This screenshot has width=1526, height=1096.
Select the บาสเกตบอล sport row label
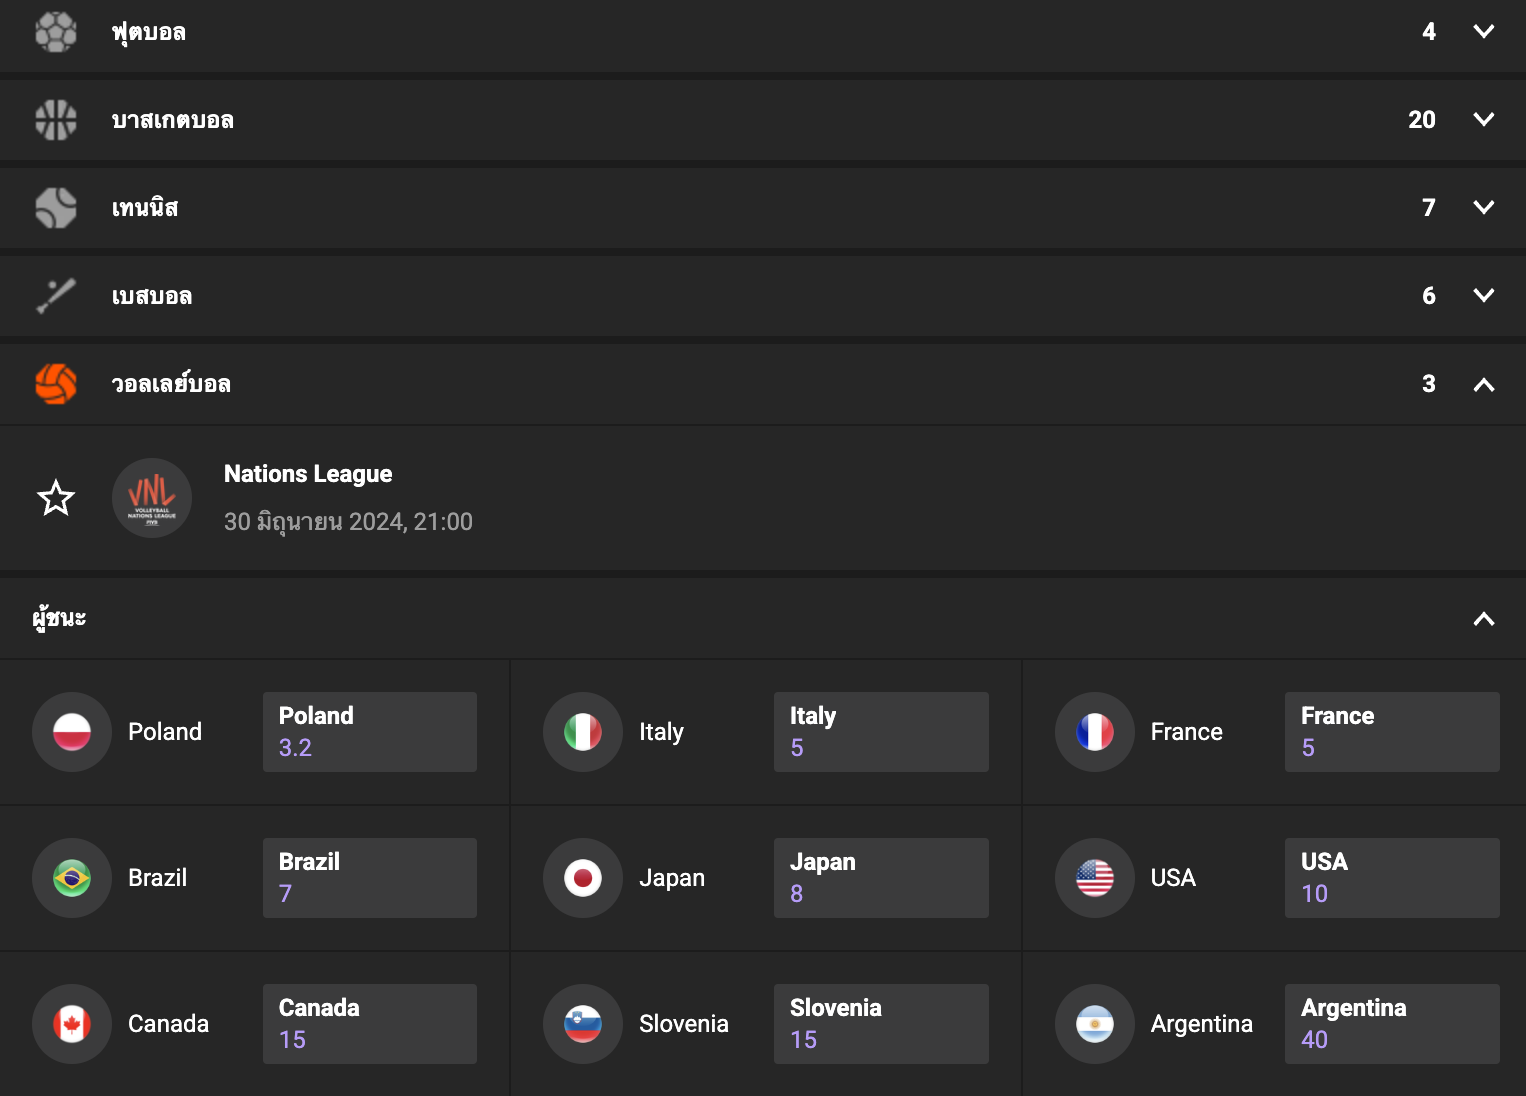[173, 120]
